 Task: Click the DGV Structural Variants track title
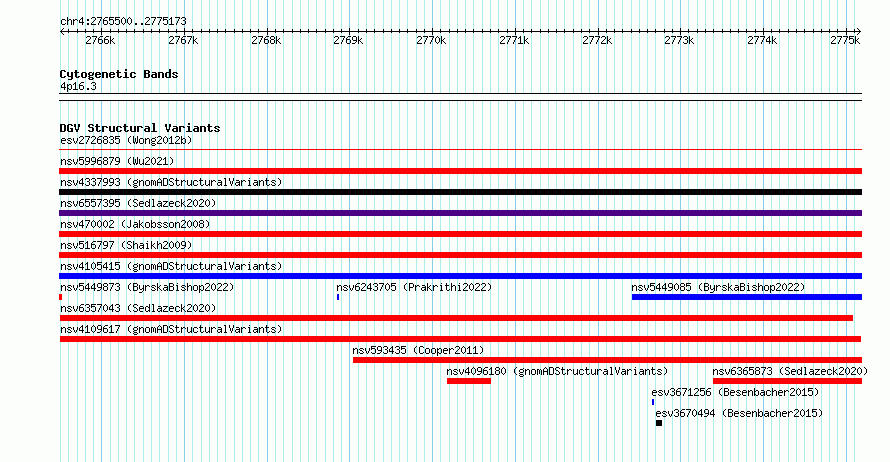(140, 128)
